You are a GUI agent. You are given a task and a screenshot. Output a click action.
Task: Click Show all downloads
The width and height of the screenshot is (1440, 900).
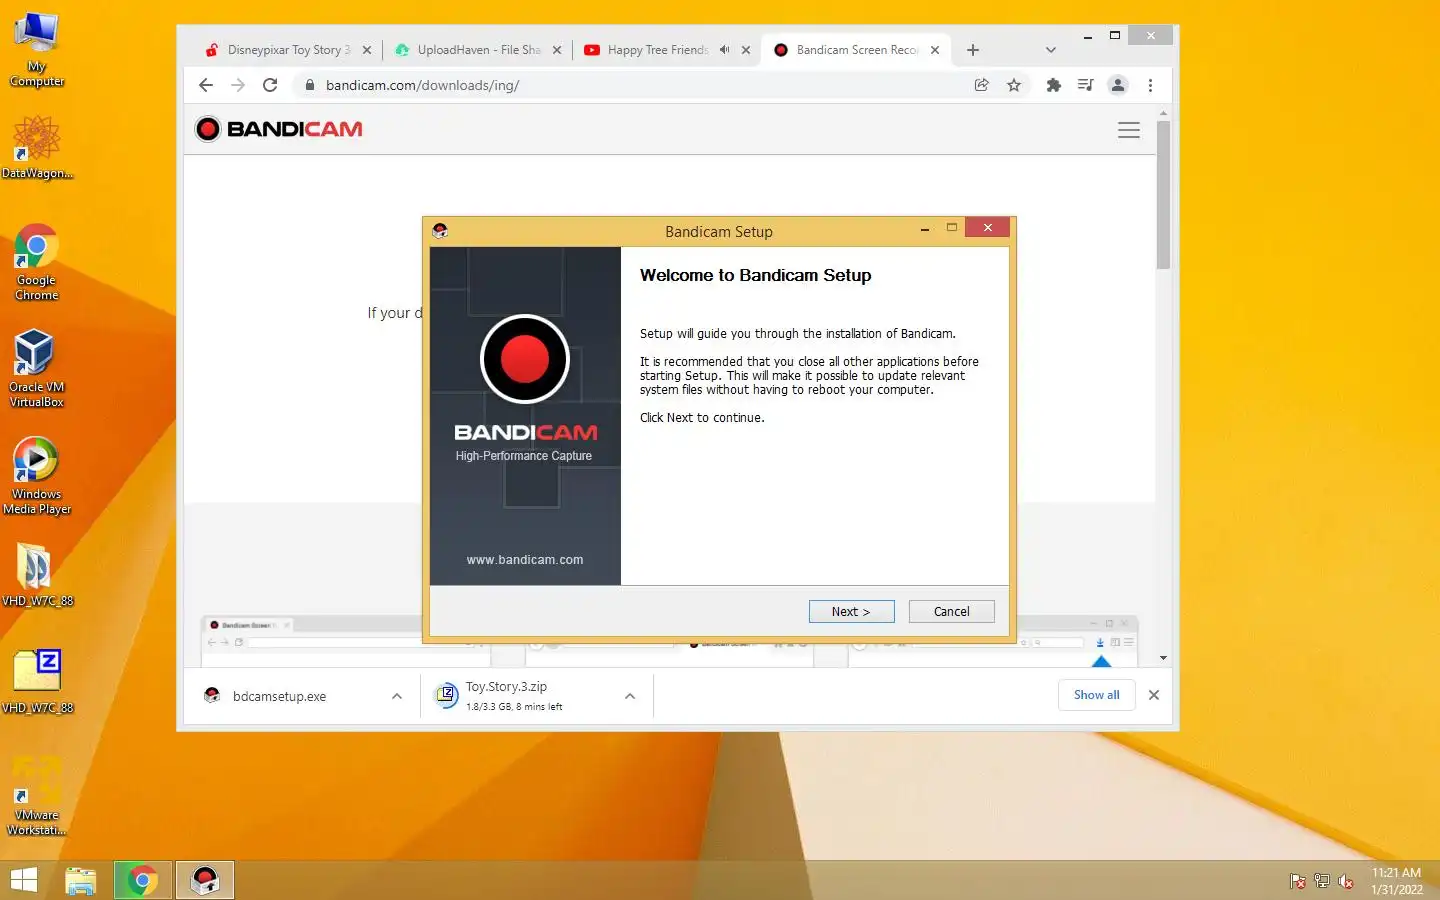[1096, 695]
